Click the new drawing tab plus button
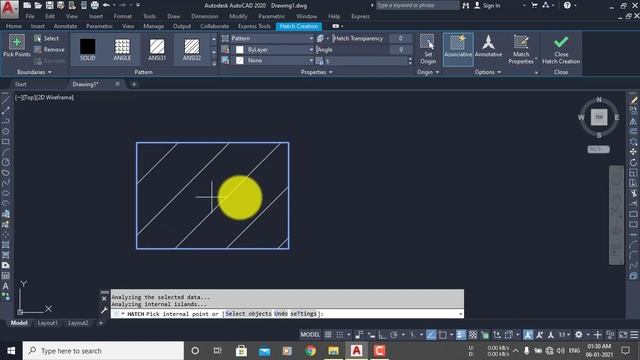The height and width of the screenshot is (360, 640). pyautogui.click(x=134, y=84)
